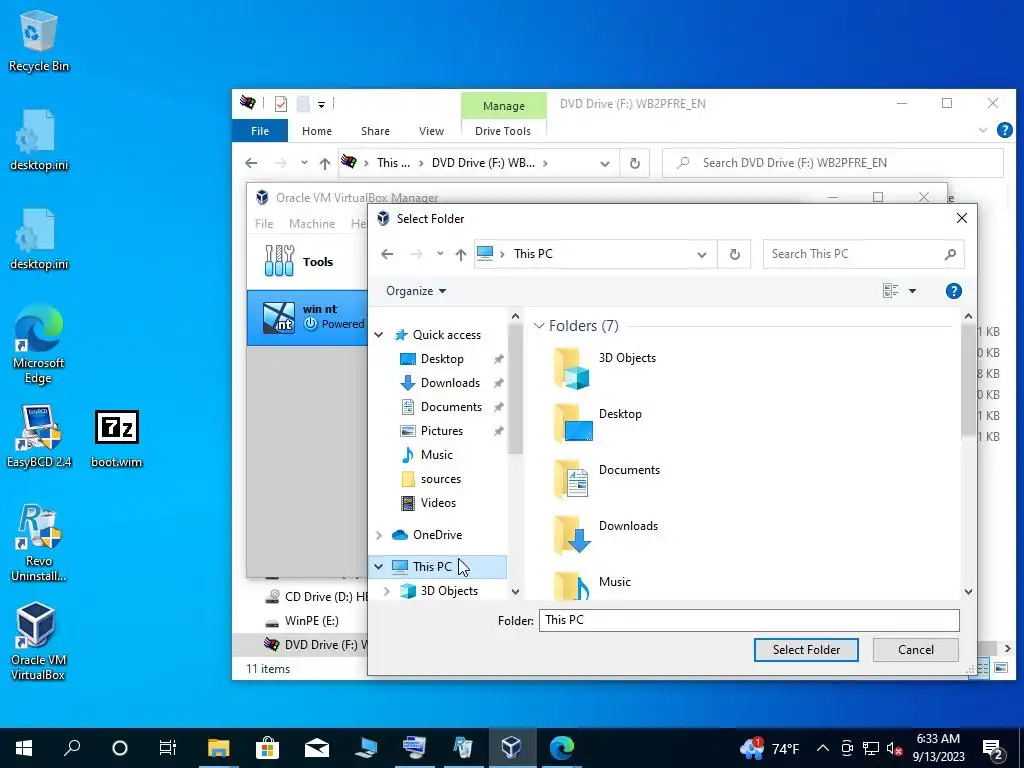The width and height of the screenshot is (1024, 768).
Task: Go up one level in Select Folder dialog
Action: coord(460,254)
